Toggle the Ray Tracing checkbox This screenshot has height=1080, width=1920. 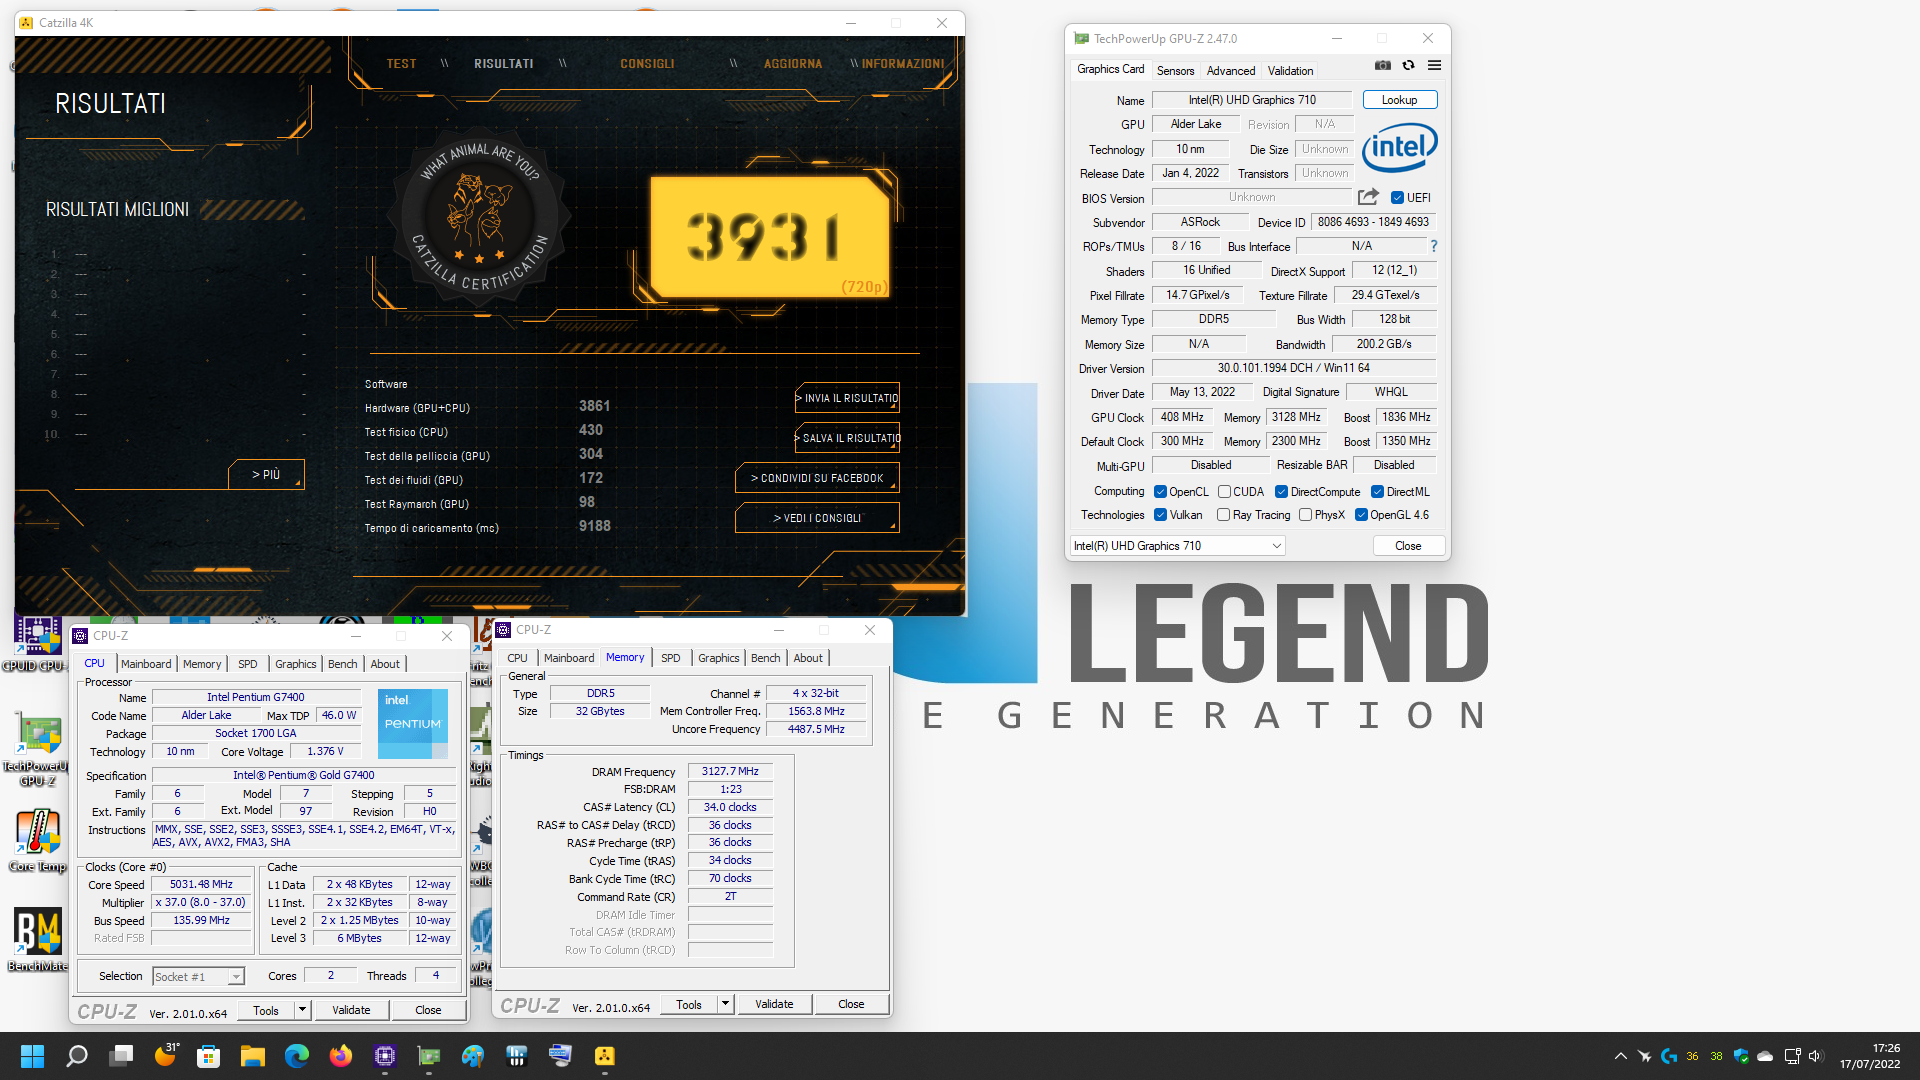click(1223, 515)
